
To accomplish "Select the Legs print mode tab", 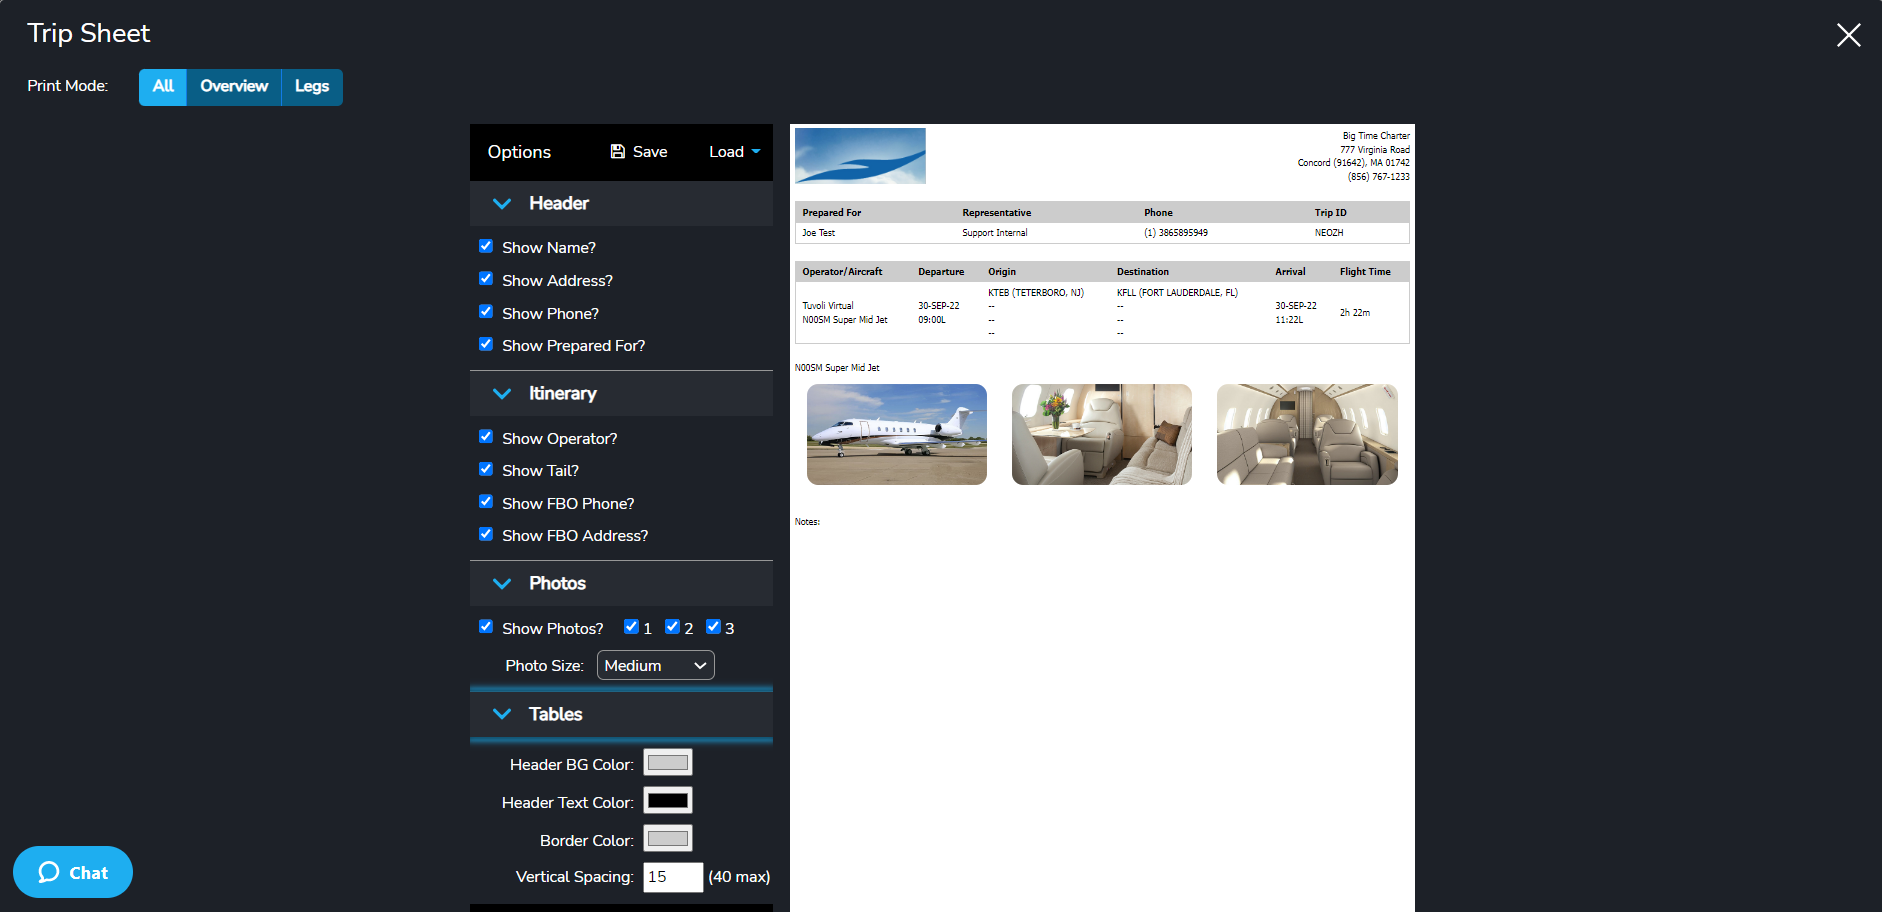I will (x=311, y=87).
